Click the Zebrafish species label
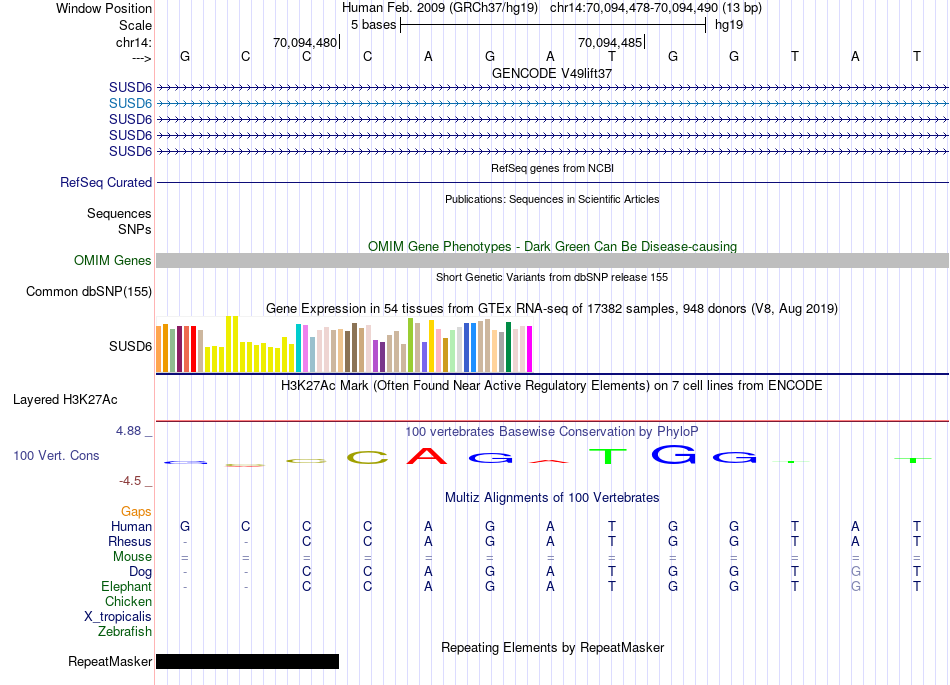The width and height of the screenshot is (950, 685). 125,631
